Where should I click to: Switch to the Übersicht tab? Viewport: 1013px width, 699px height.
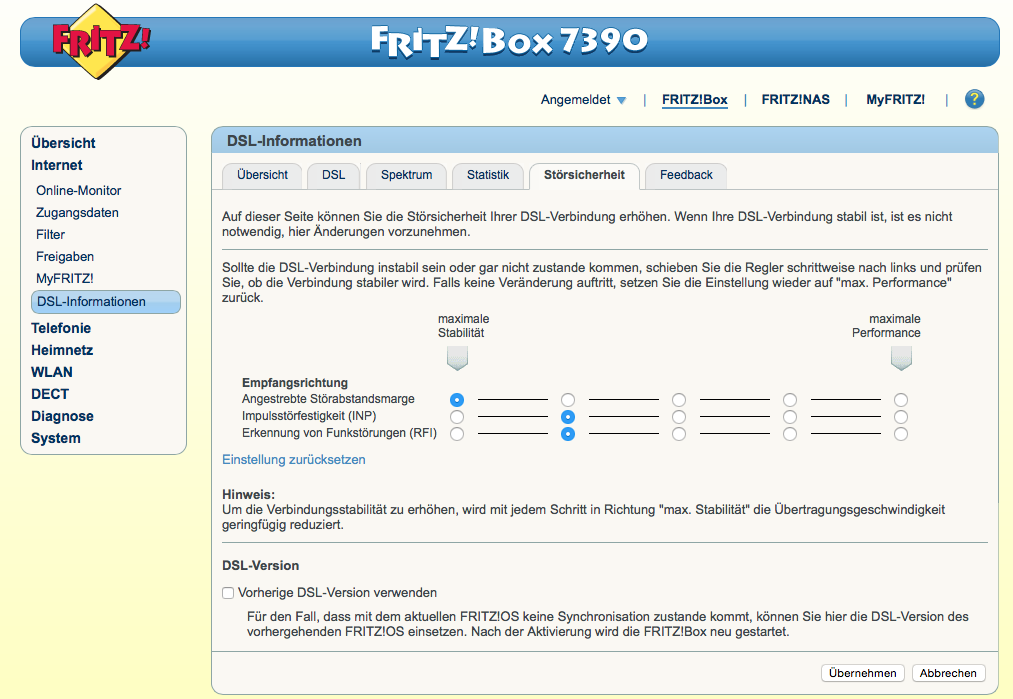tap(262, 175)
